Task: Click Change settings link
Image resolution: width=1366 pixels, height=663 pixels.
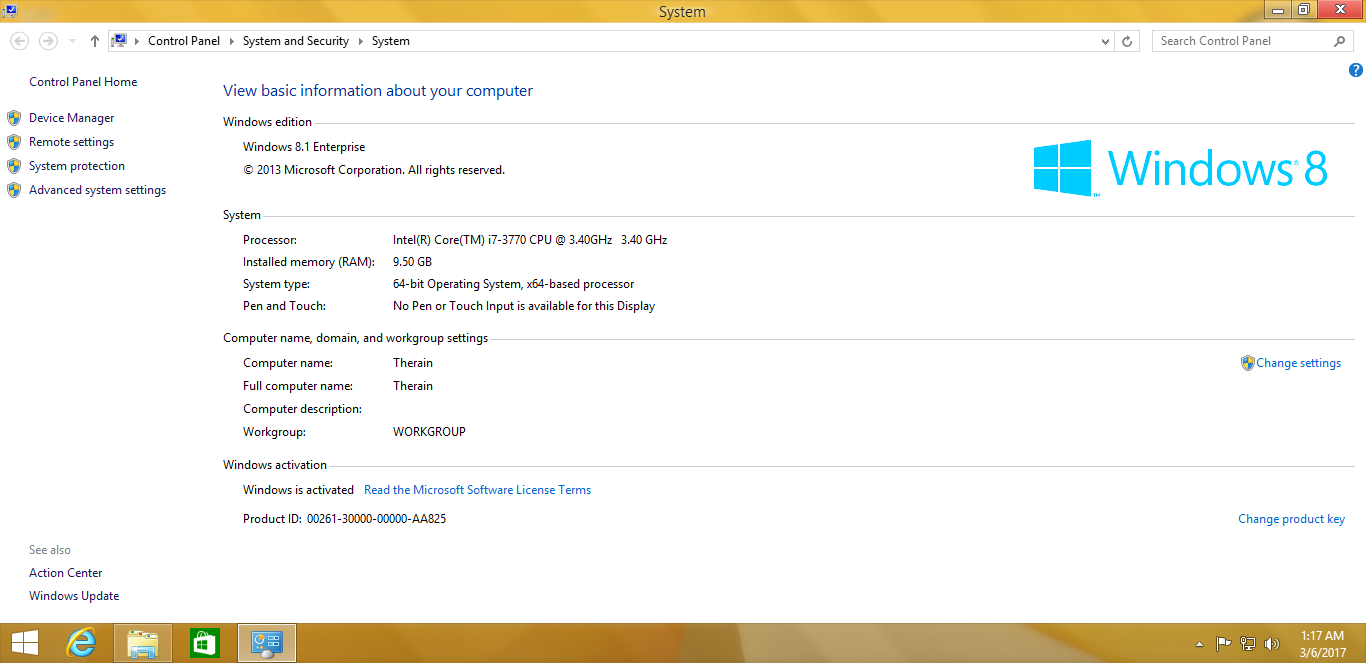Action: [x=1299, y=363]
